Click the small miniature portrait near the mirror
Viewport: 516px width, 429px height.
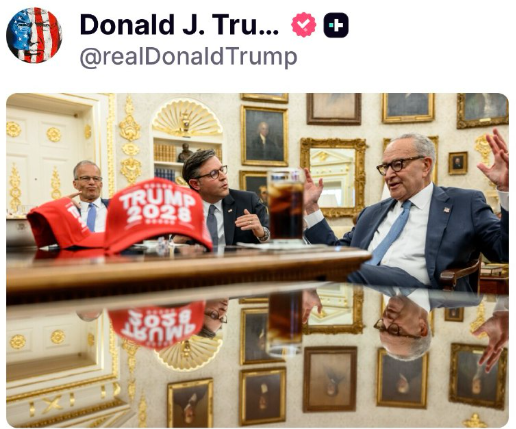[x=458, y=163]
